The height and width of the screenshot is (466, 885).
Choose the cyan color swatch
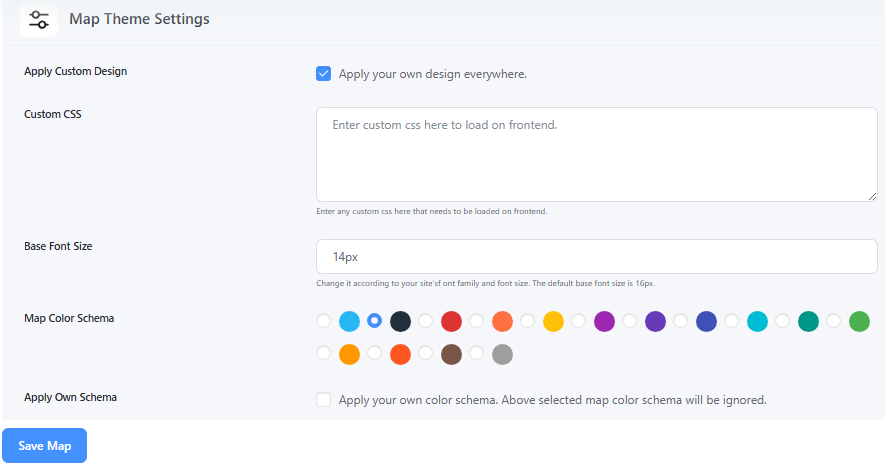pyautogui.click(x=757, y=321)
